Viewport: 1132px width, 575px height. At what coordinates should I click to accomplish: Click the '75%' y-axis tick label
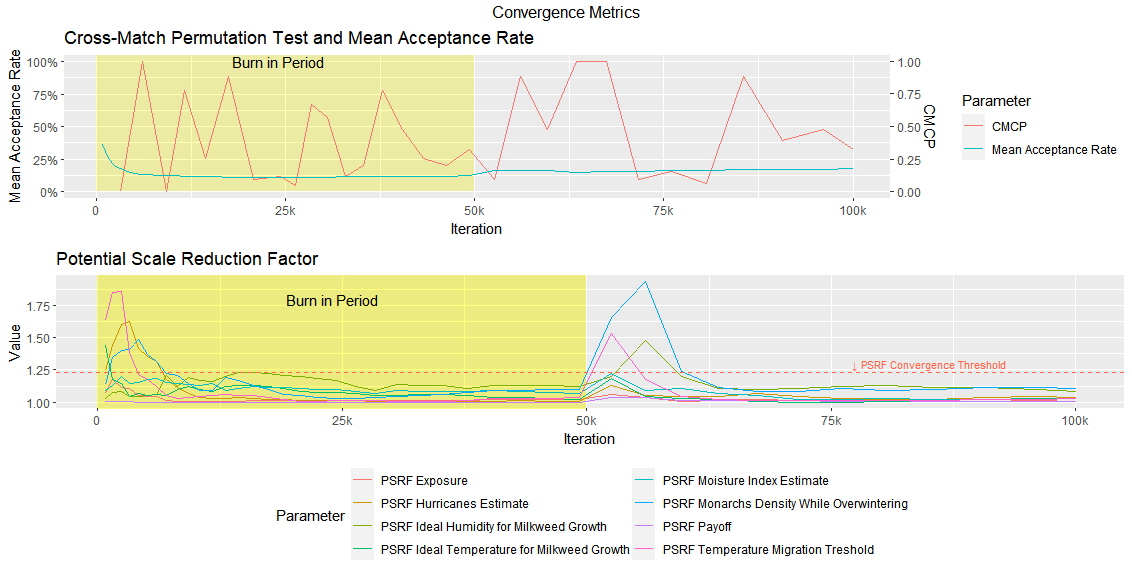pos(45,95)
